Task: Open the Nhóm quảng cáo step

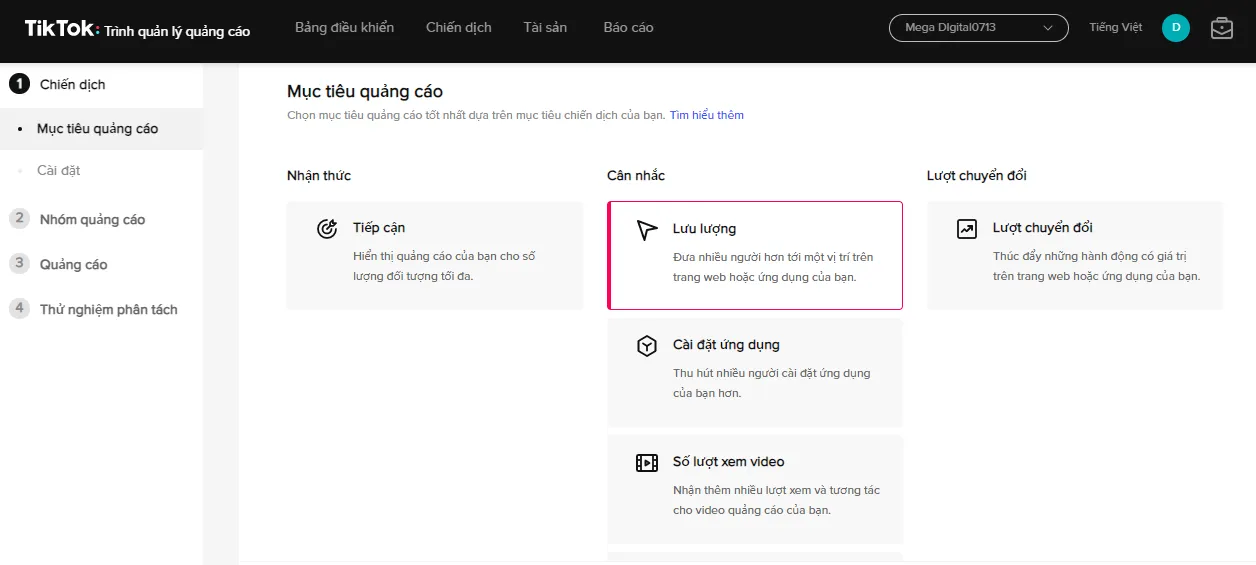Action: [x=92, y=220]
